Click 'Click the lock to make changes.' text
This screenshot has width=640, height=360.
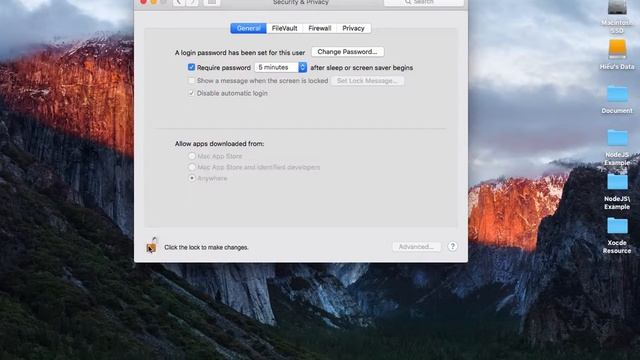(206, 247)
